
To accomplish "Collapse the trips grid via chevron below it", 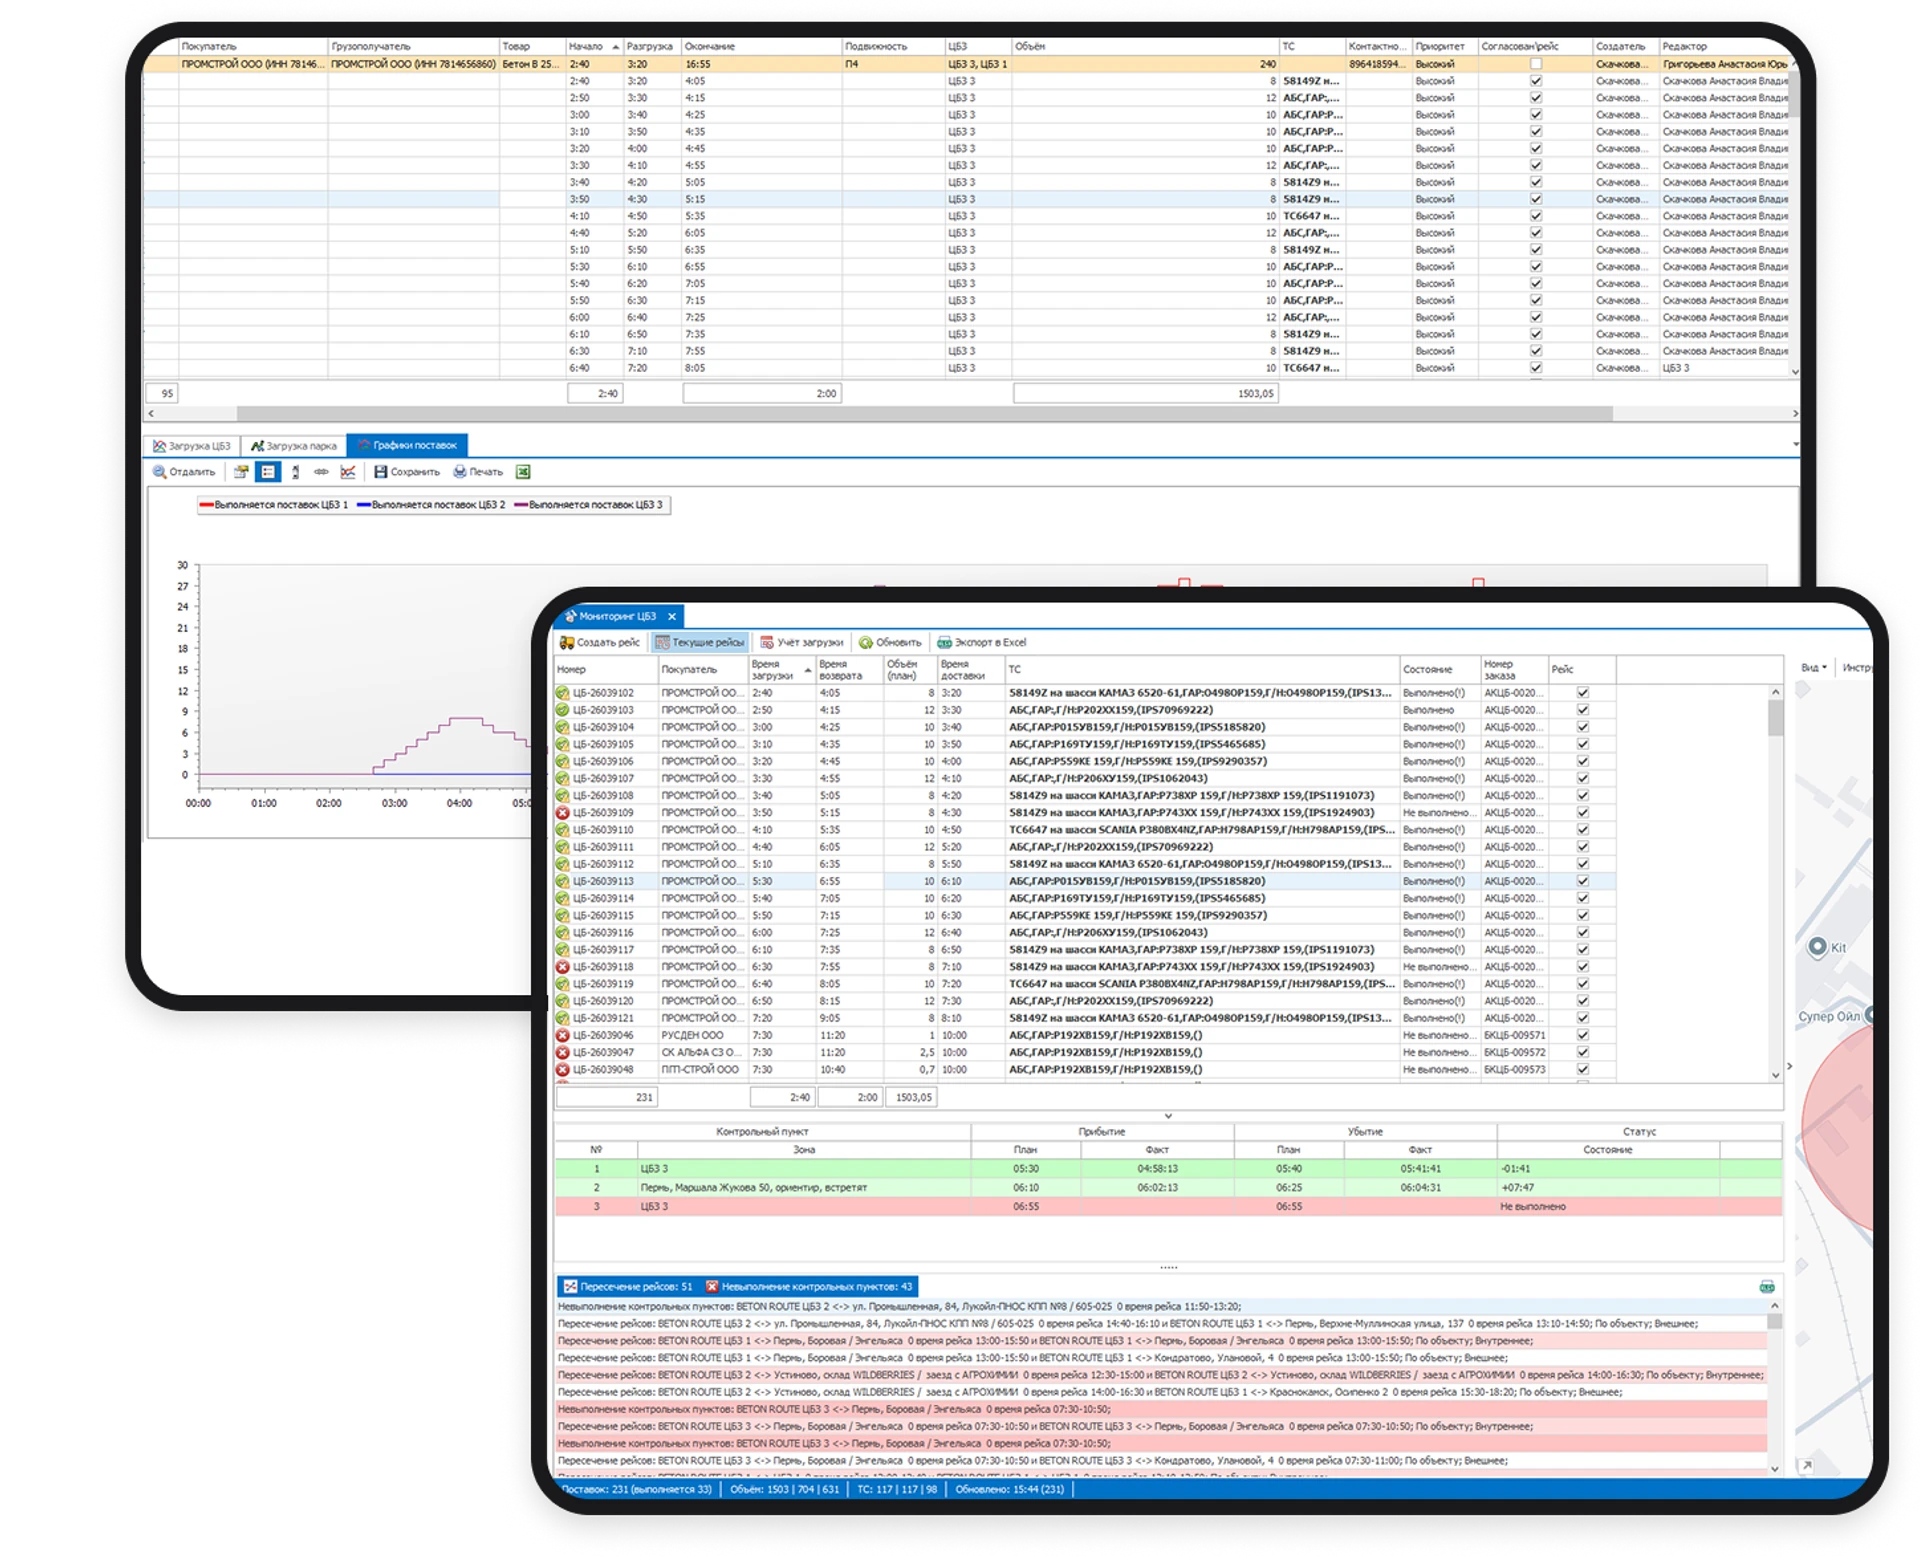I will (x=1168, y=1116).
